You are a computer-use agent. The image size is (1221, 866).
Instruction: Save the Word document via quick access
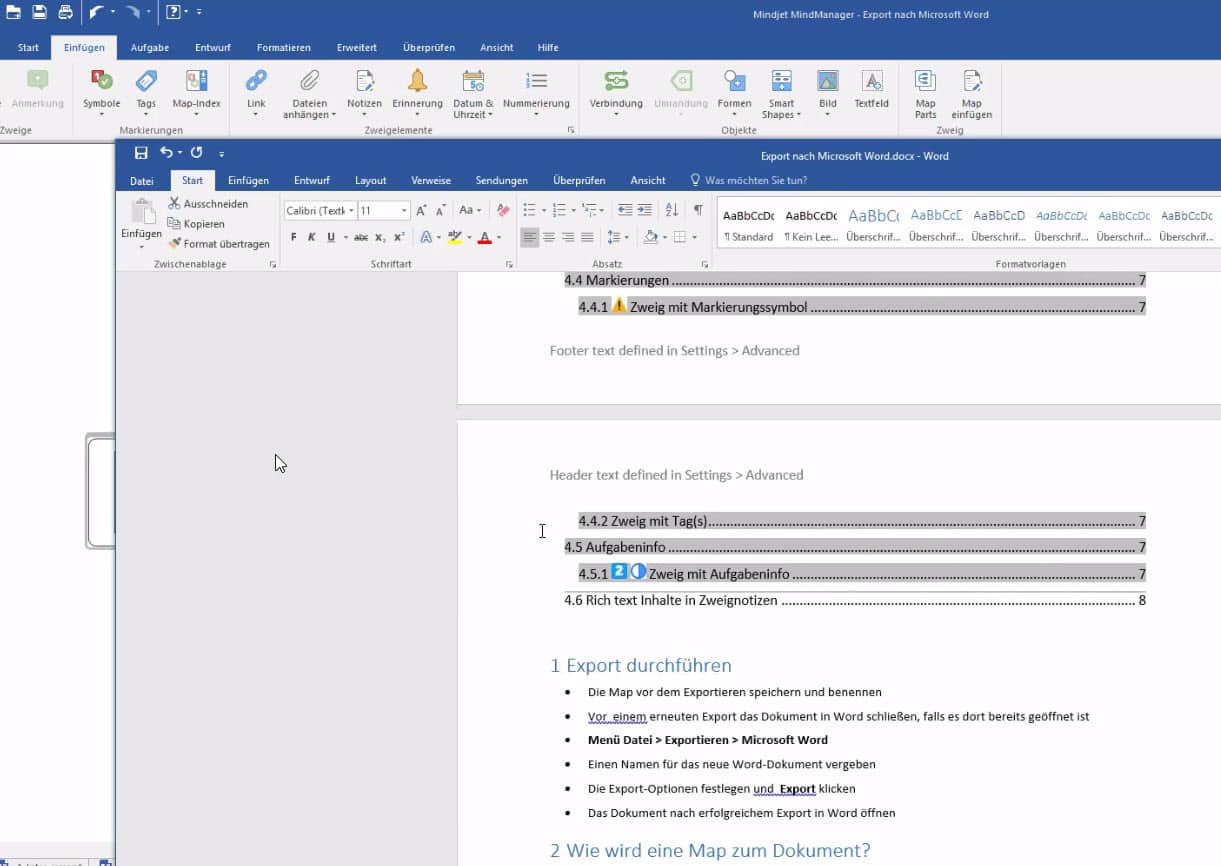click(x=141, y=153)
